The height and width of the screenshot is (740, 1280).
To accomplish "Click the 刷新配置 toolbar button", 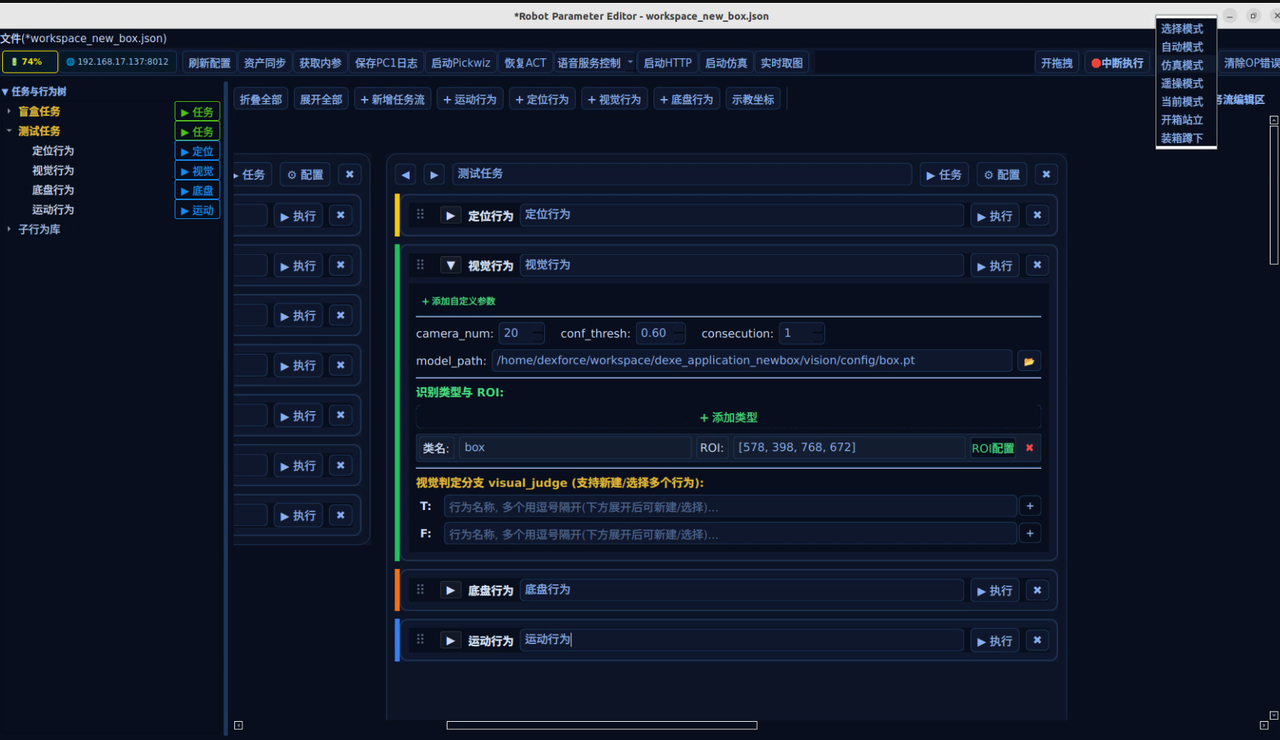I will click(x=209, y=63).
